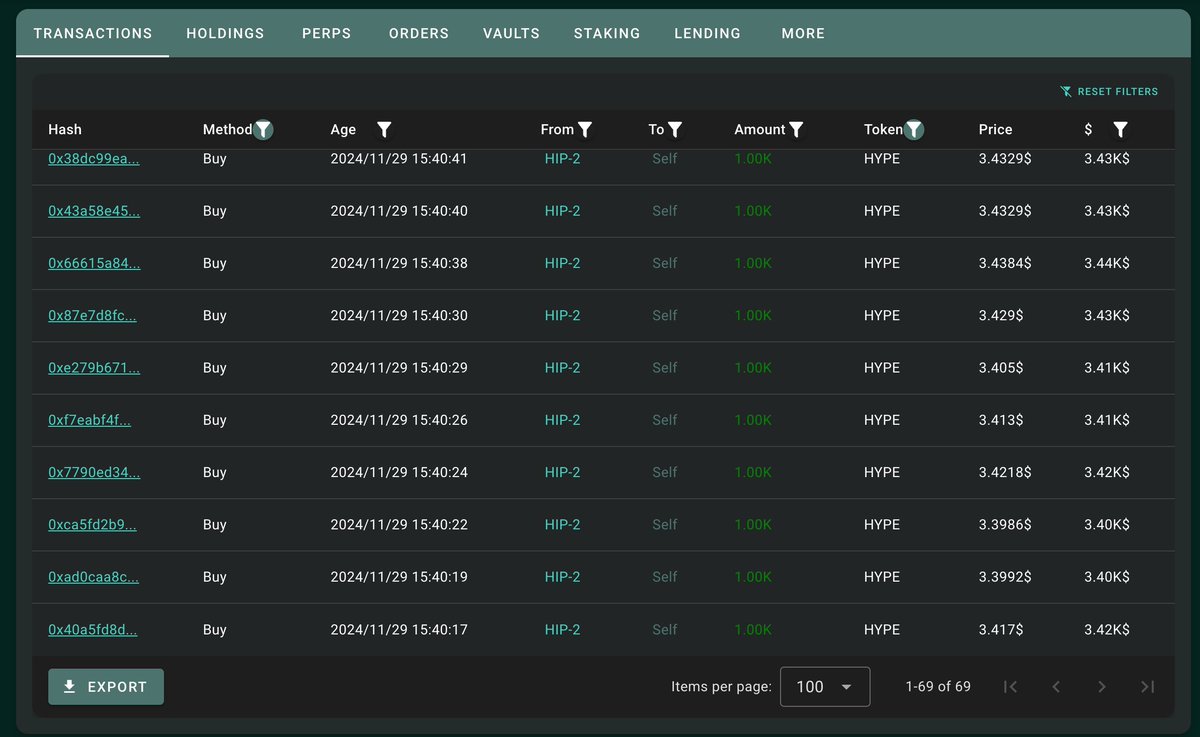Open the $ value column filter icon
1200x737 pixels.
tap(1120, 129)
